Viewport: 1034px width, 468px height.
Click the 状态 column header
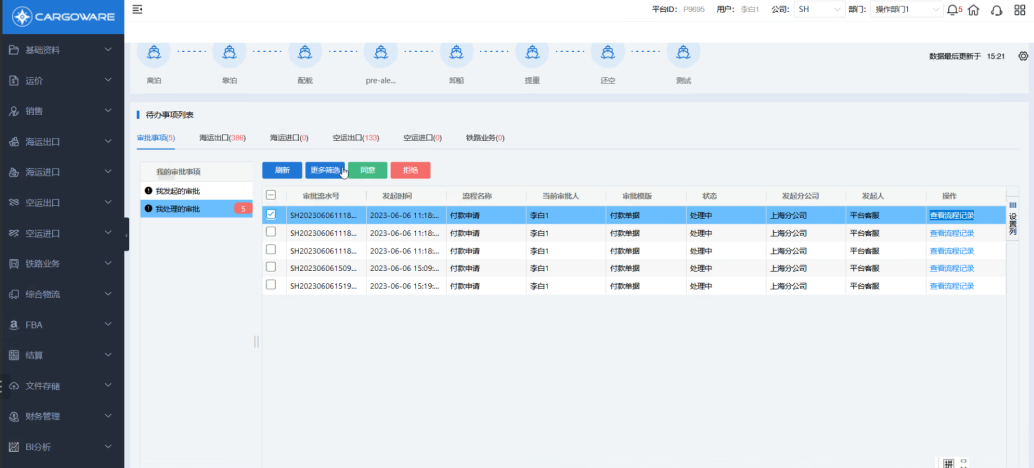[710, 196]
